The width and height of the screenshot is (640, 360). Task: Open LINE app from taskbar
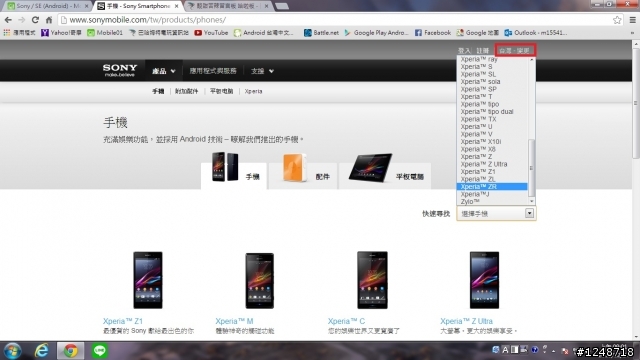(100, 351)
